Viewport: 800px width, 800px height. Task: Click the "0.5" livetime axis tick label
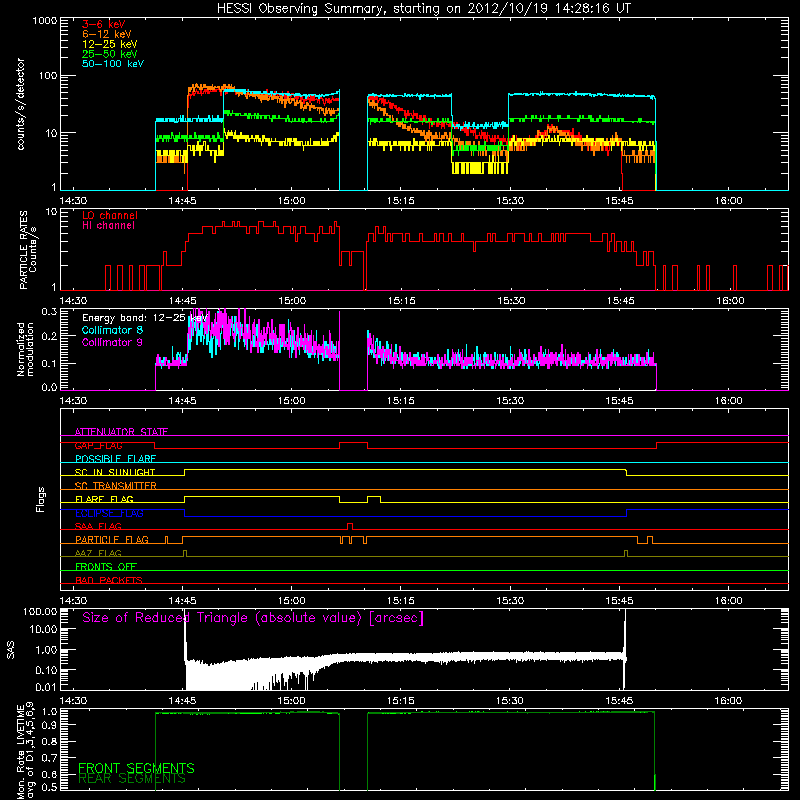pyautogui.click(x=49, y=787)
